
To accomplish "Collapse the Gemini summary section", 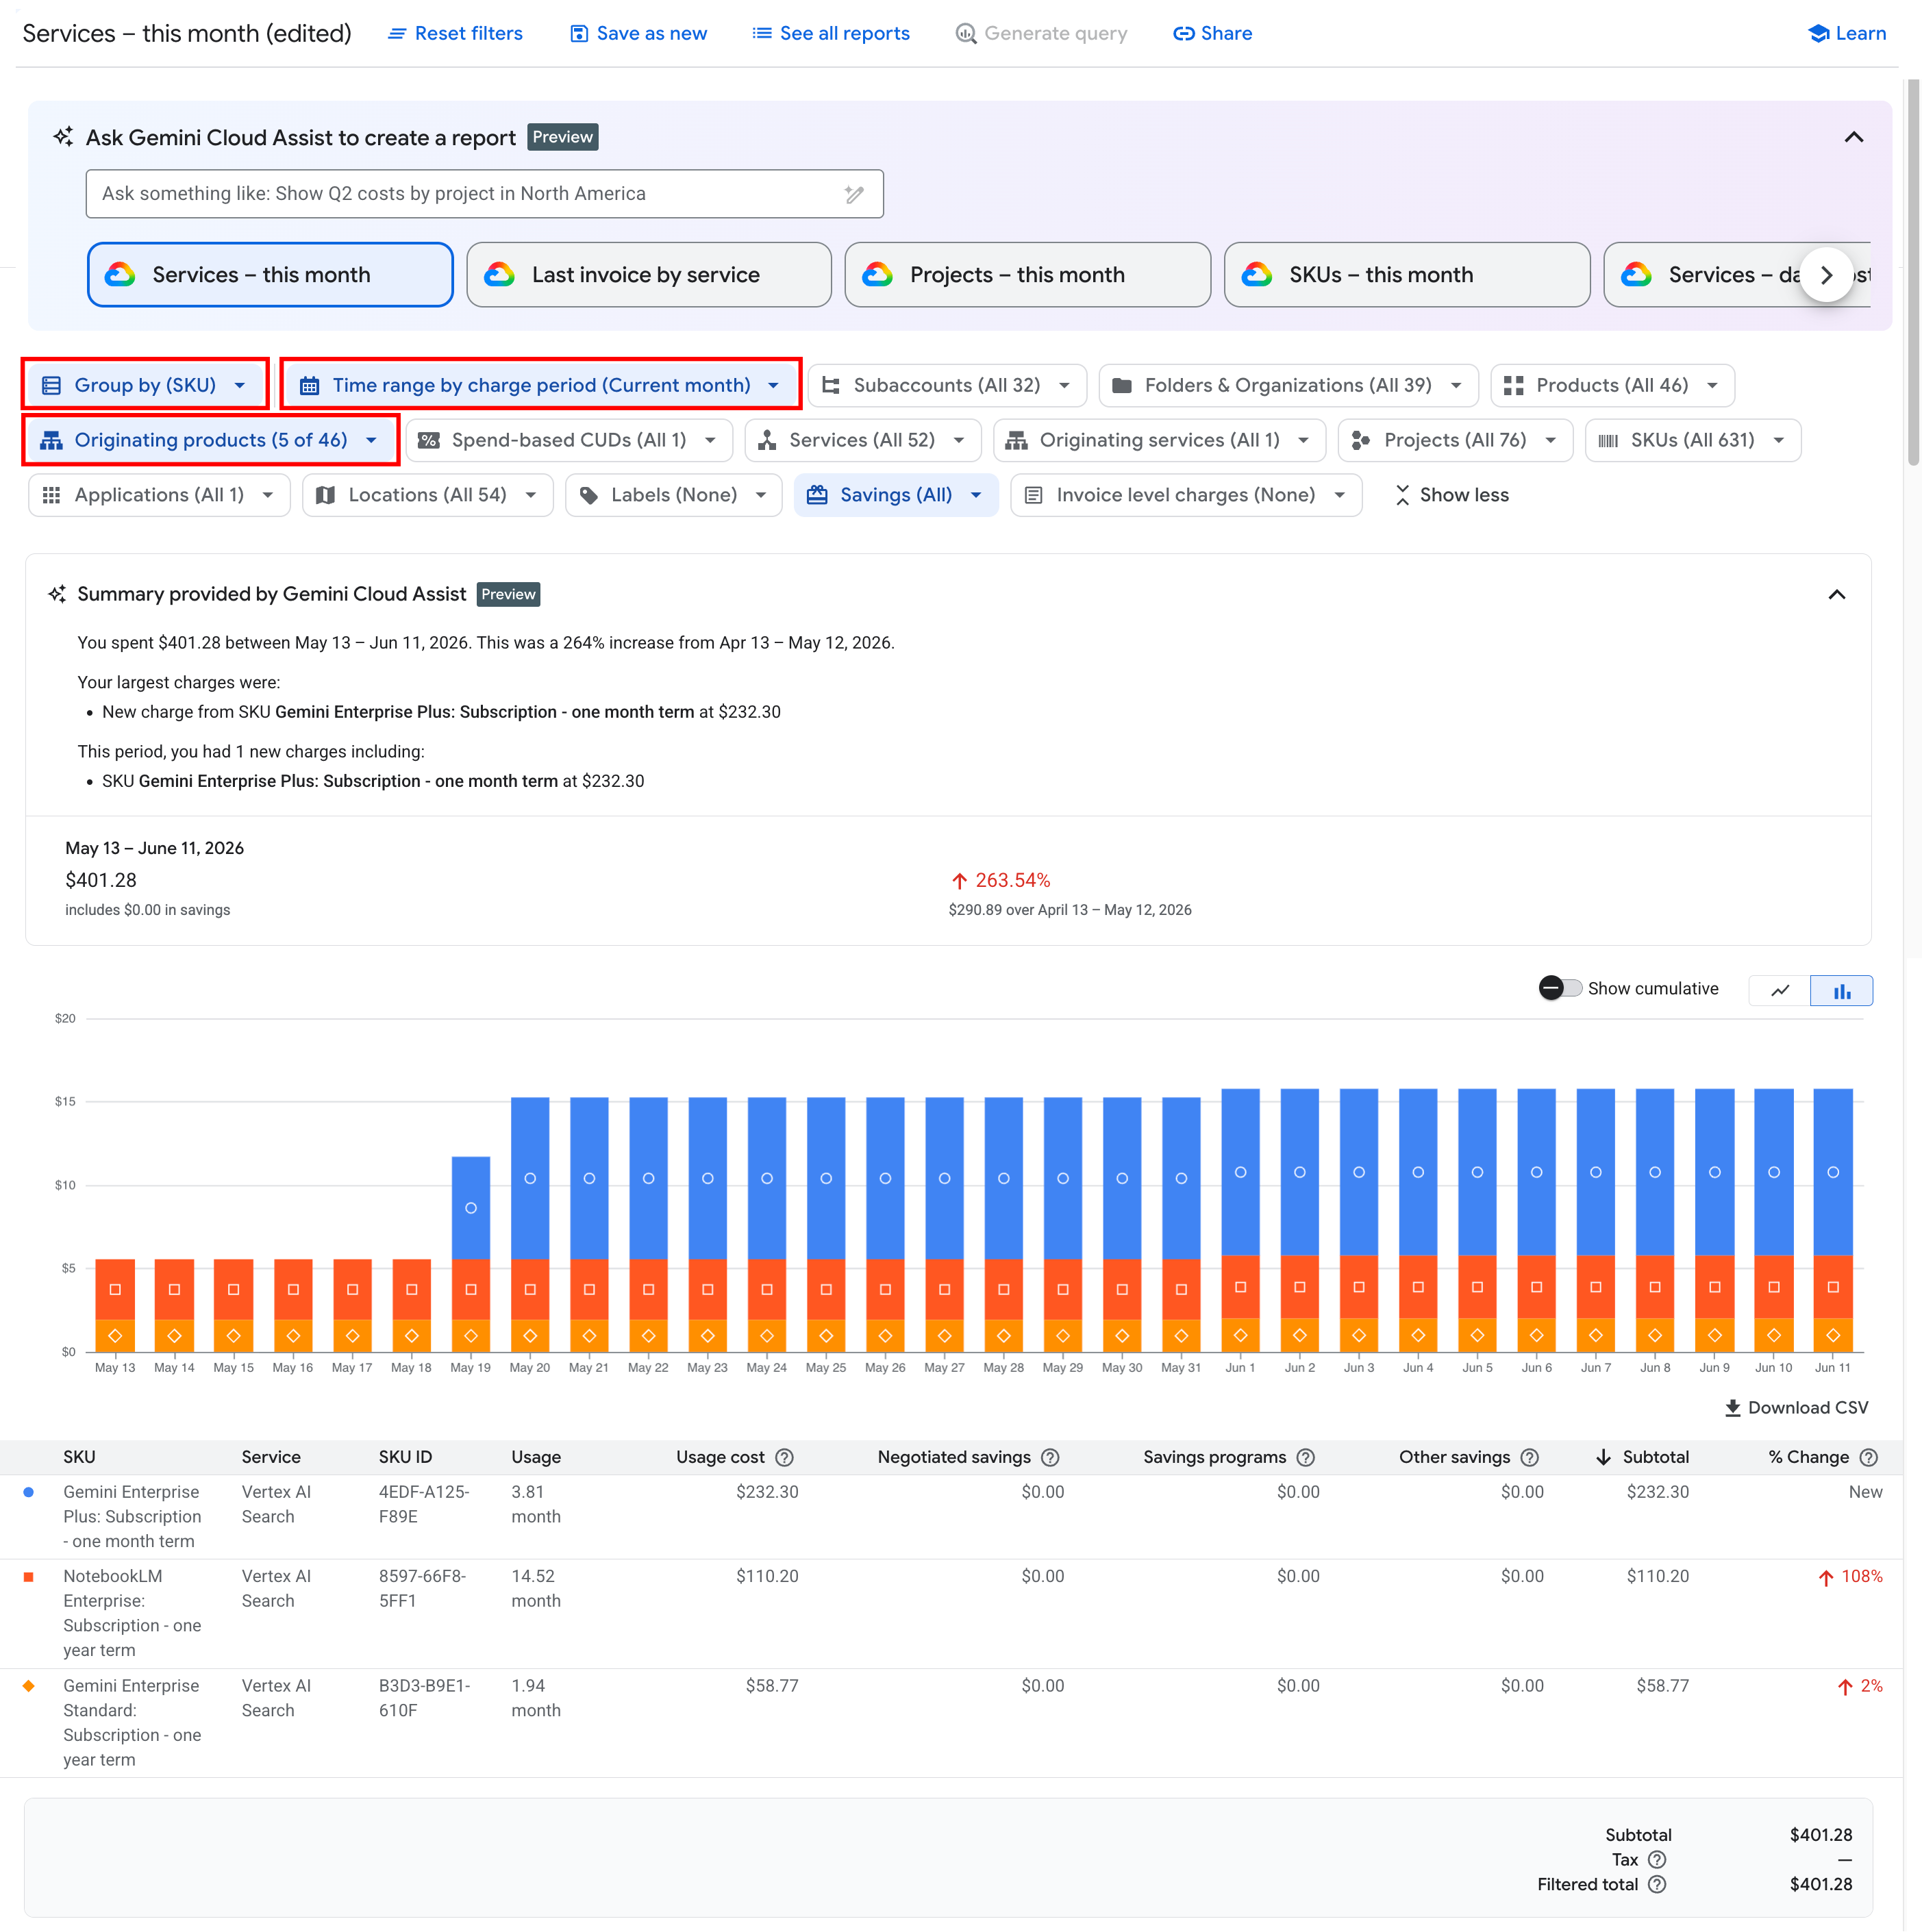I will point(1836,594).
